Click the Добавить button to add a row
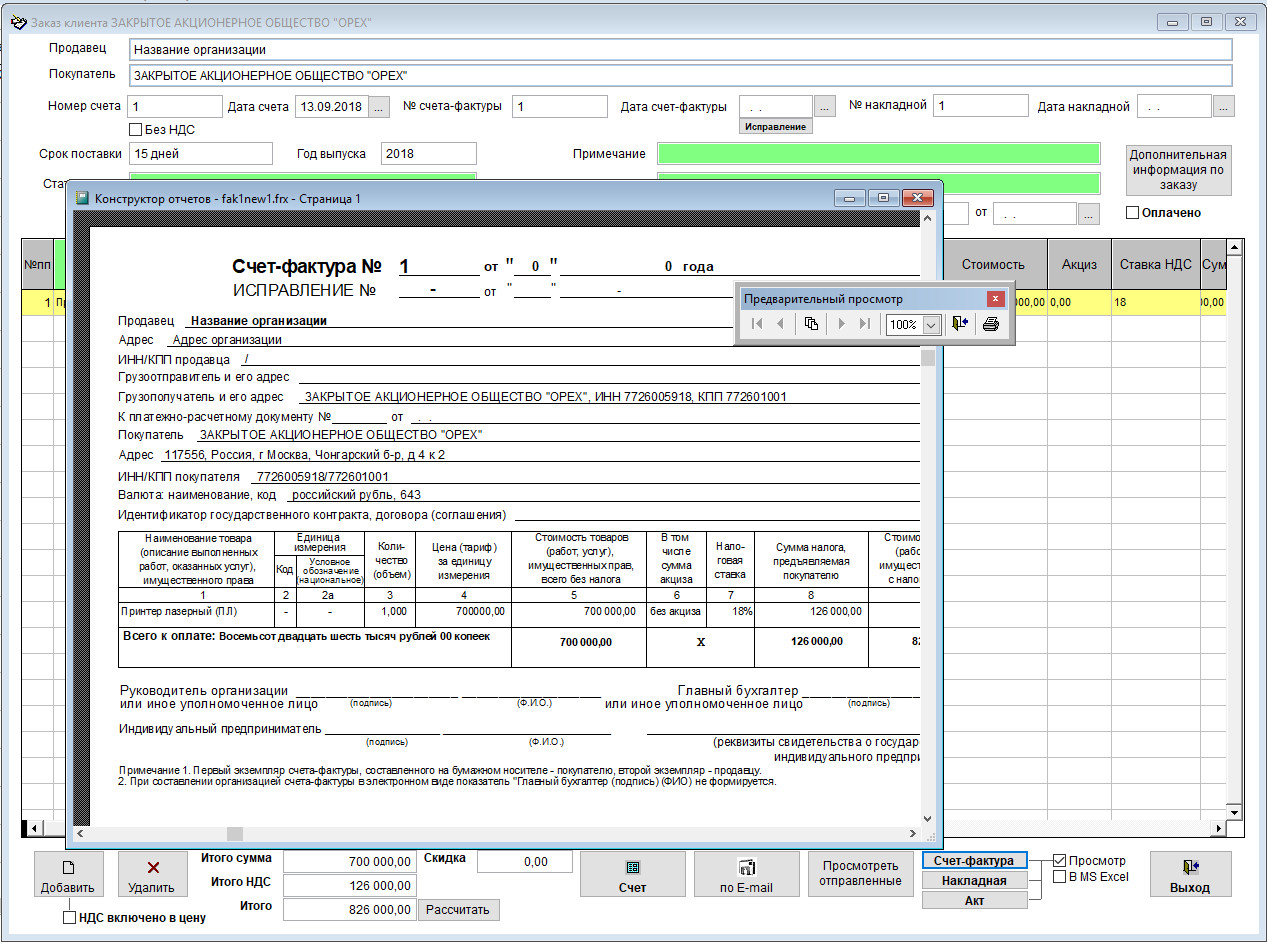The height and width of the screenshot is (945, 1267). click(x=68, y=876)
